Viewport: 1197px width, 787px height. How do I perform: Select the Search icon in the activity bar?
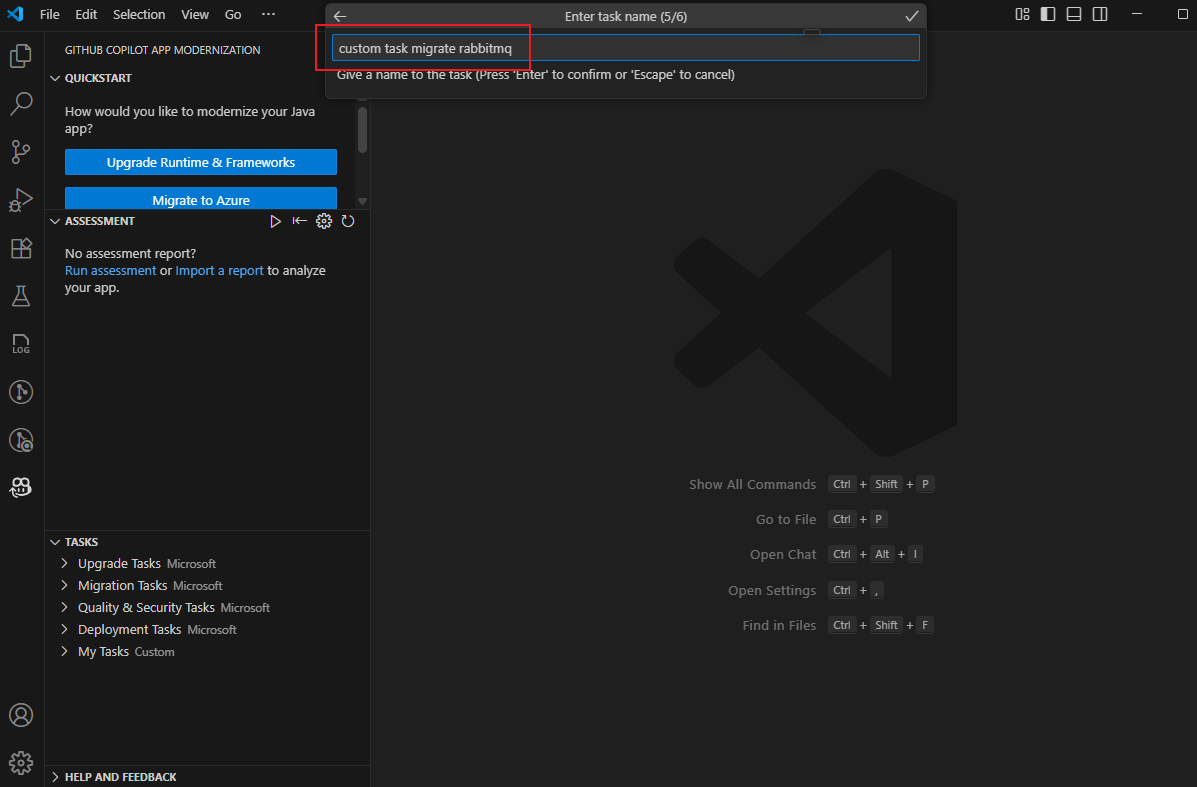[x=21, y=103]
